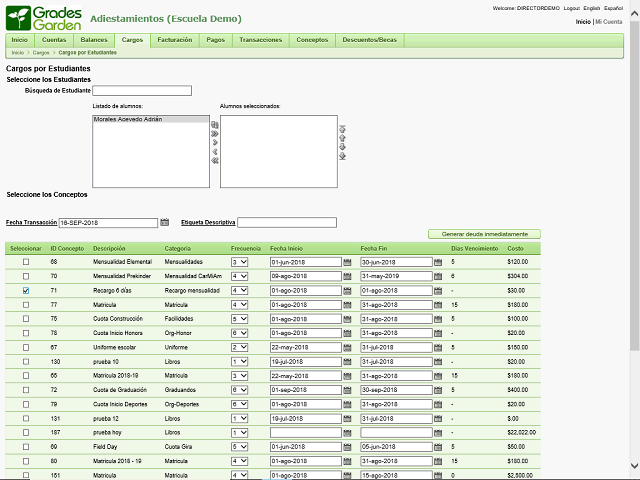
Task: Tick the Cuota Inicio Honors checkbox
Action: coord(26,333)
